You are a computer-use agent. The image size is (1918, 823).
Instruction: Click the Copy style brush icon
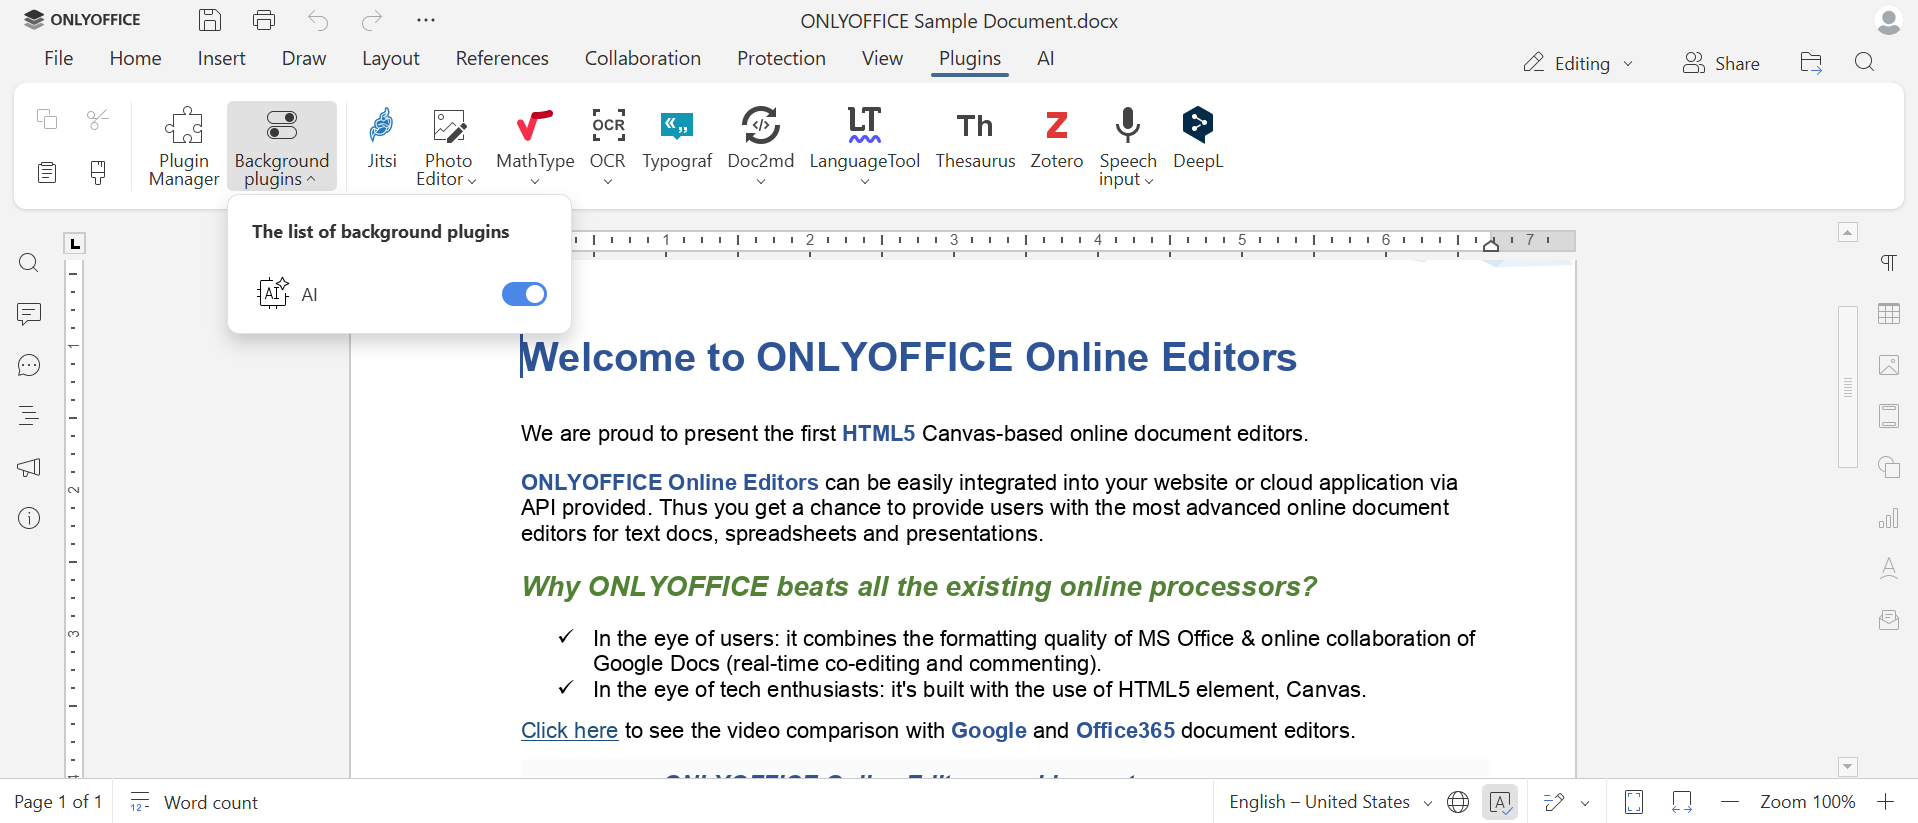pyautogui.click(x=98, y=172)
